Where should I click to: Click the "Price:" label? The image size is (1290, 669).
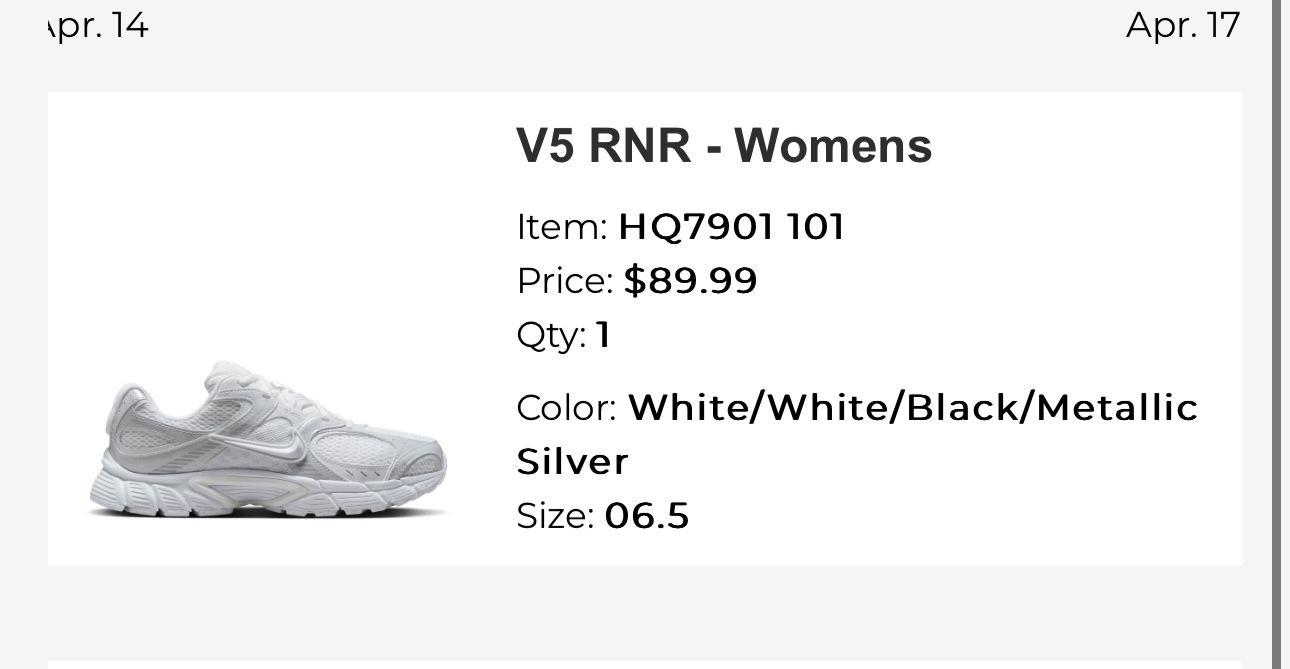[565, 281]
